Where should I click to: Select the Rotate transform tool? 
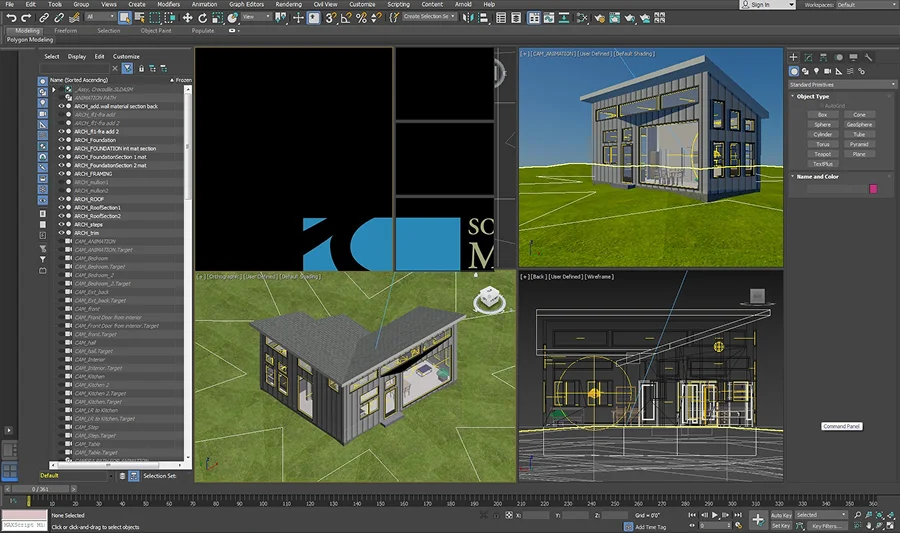[x=201, y=17]
